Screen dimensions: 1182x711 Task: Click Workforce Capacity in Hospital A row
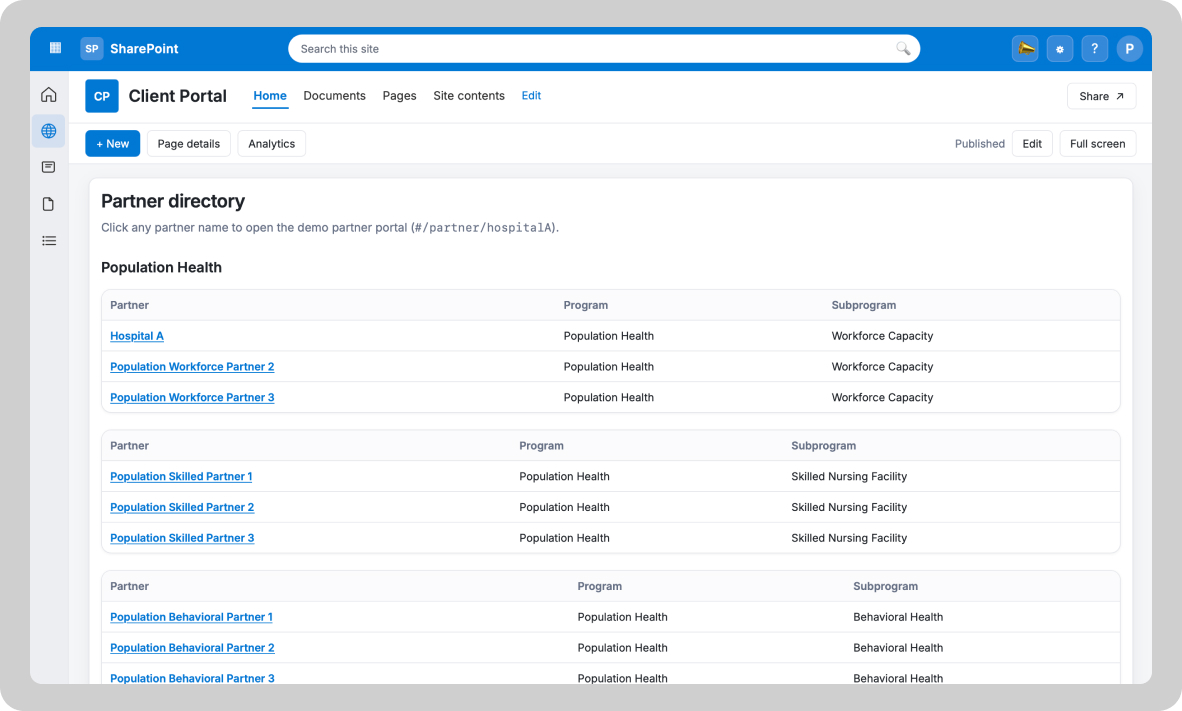[x=882, y=336]
